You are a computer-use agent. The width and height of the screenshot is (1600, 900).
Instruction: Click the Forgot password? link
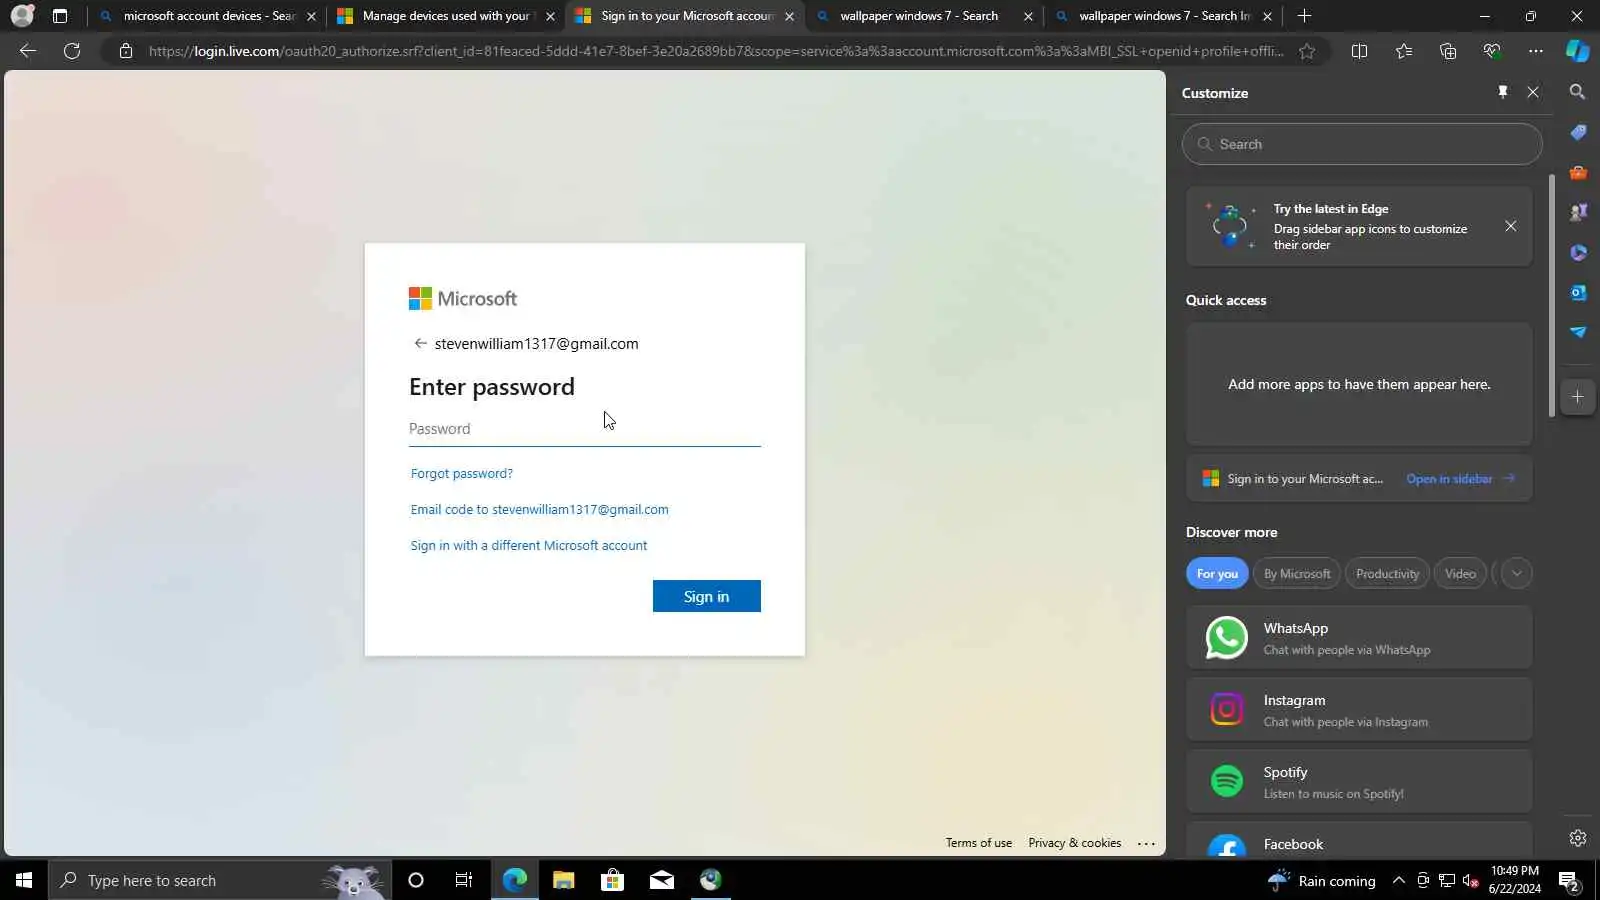462,473
